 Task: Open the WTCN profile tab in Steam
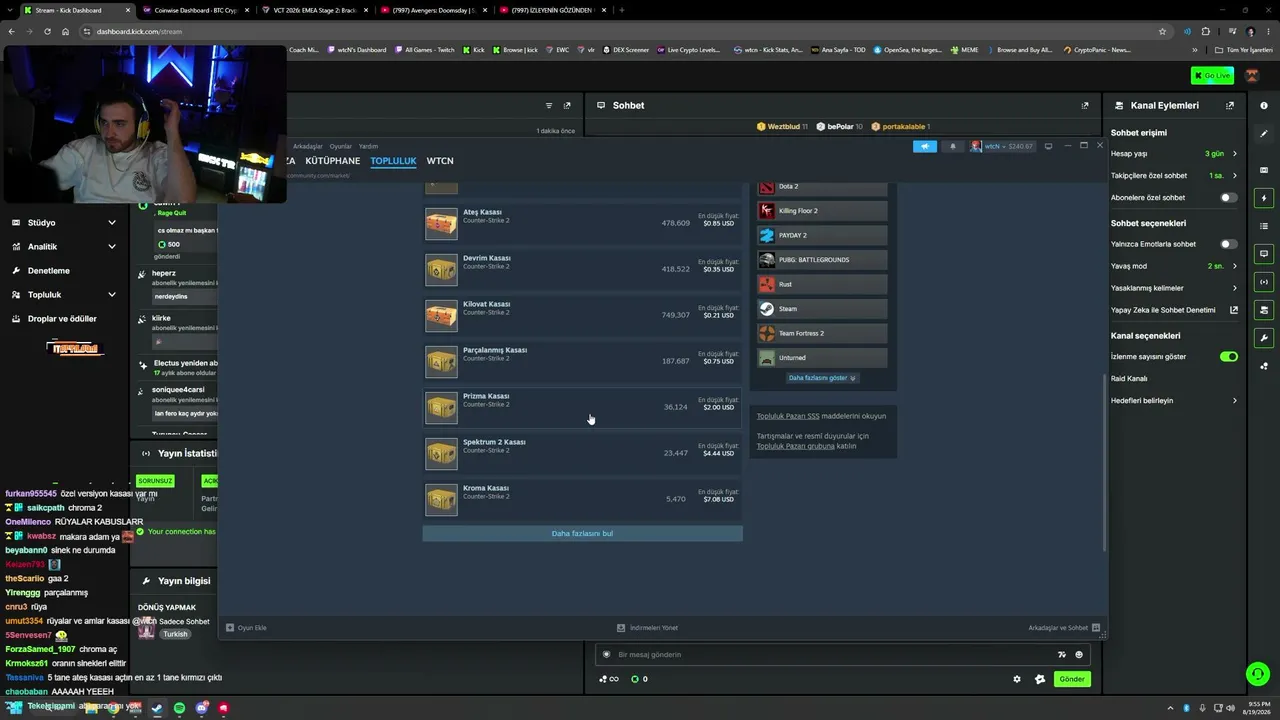440,161
